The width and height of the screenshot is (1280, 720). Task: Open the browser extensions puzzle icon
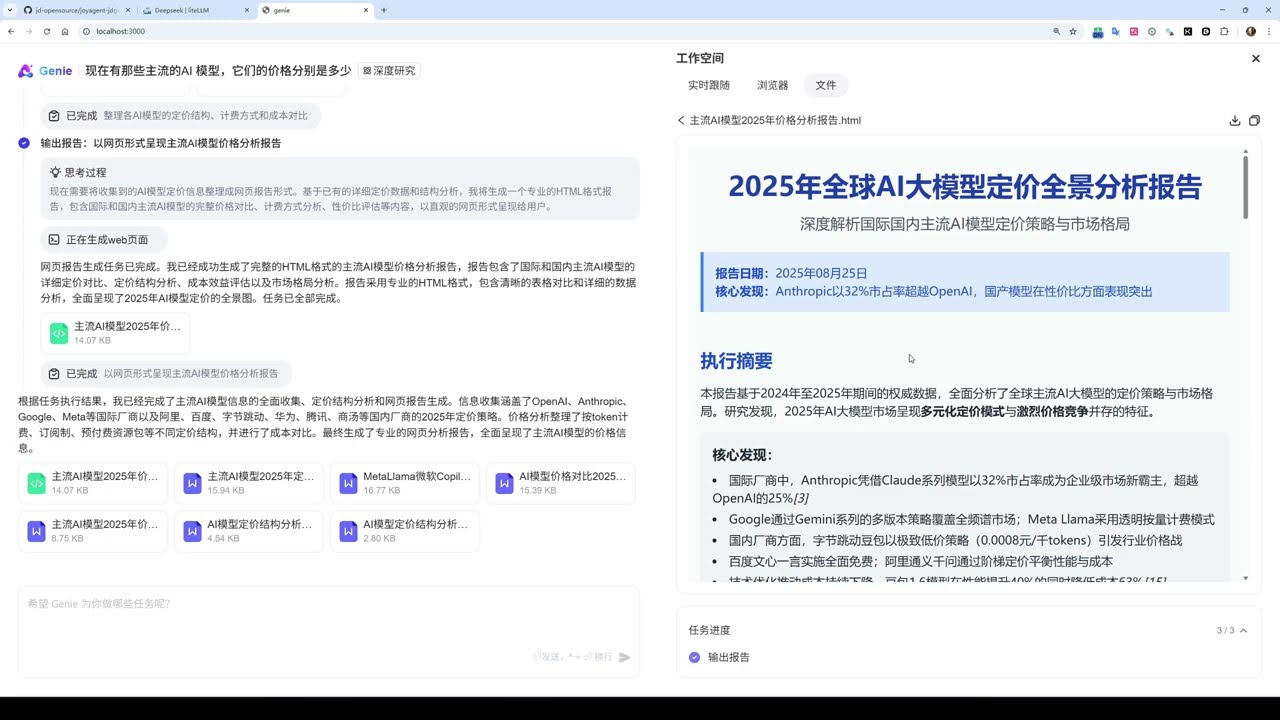click(x=1224, y=31)
